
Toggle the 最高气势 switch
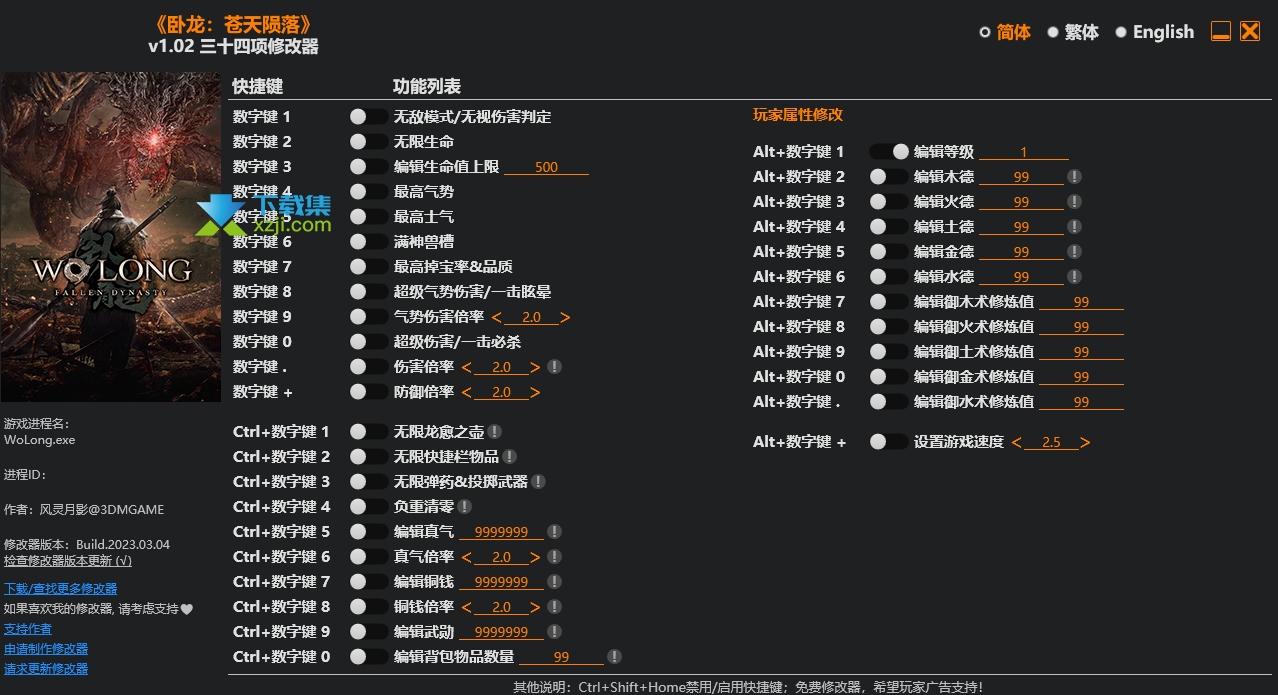pos(369,192)
